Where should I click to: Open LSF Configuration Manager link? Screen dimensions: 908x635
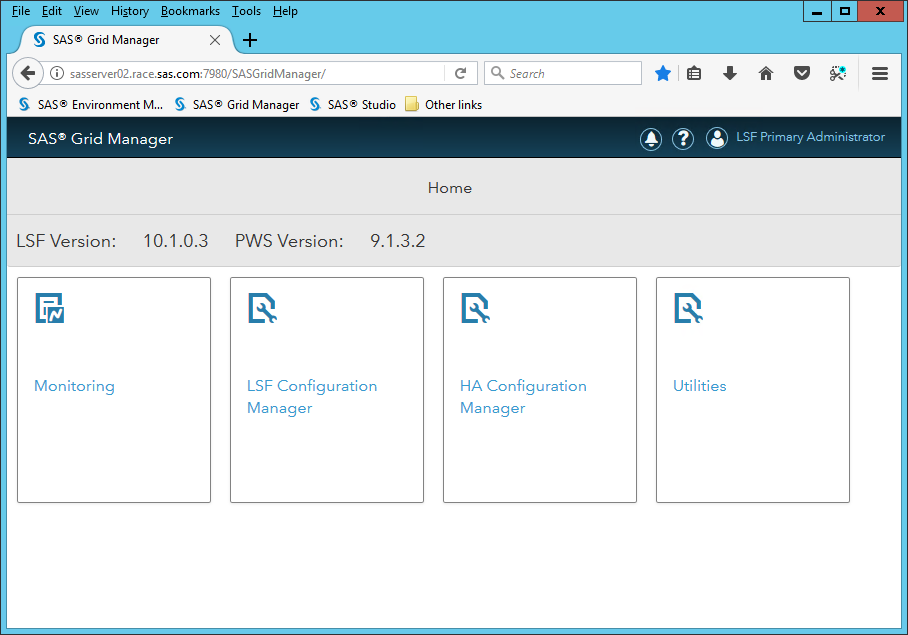(x=312, y=397)
